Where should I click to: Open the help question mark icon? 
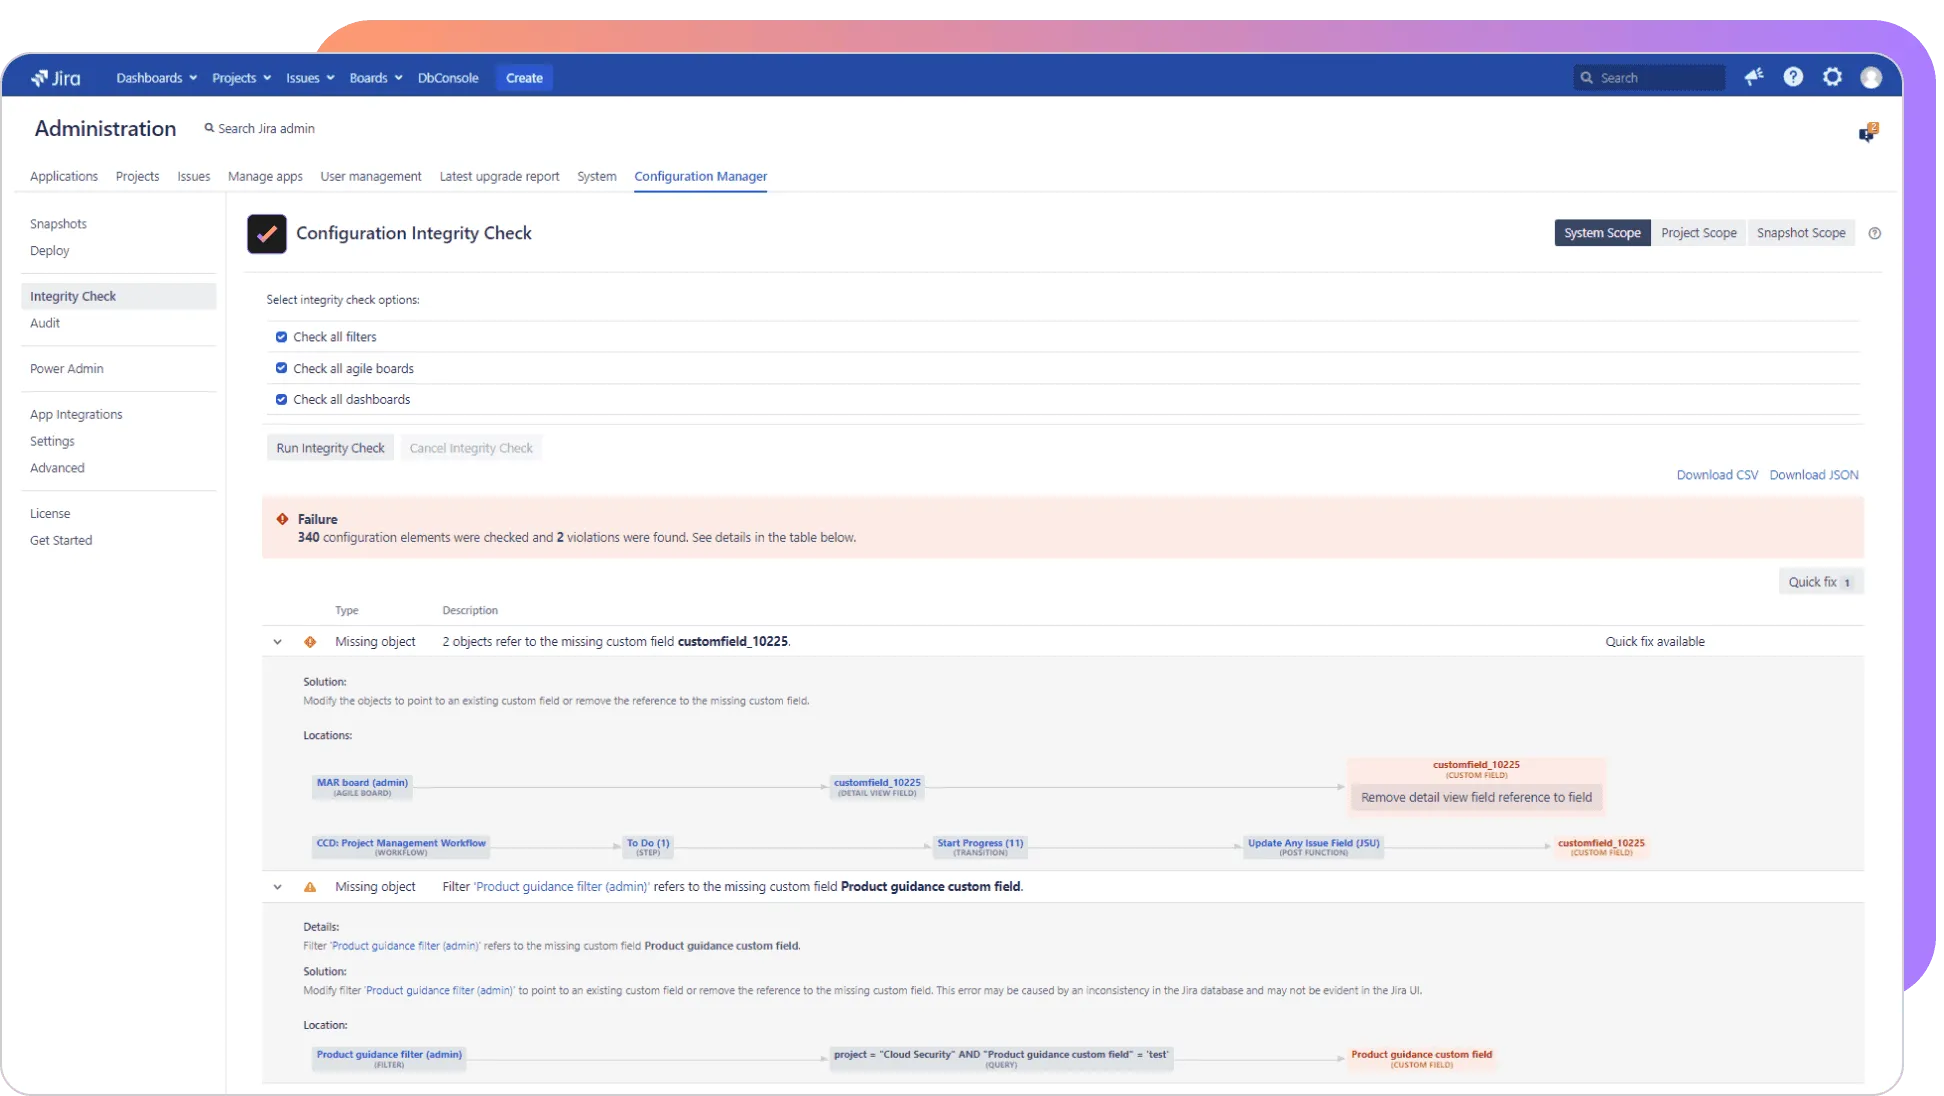pyautogui.click(x=1793, y=77)
